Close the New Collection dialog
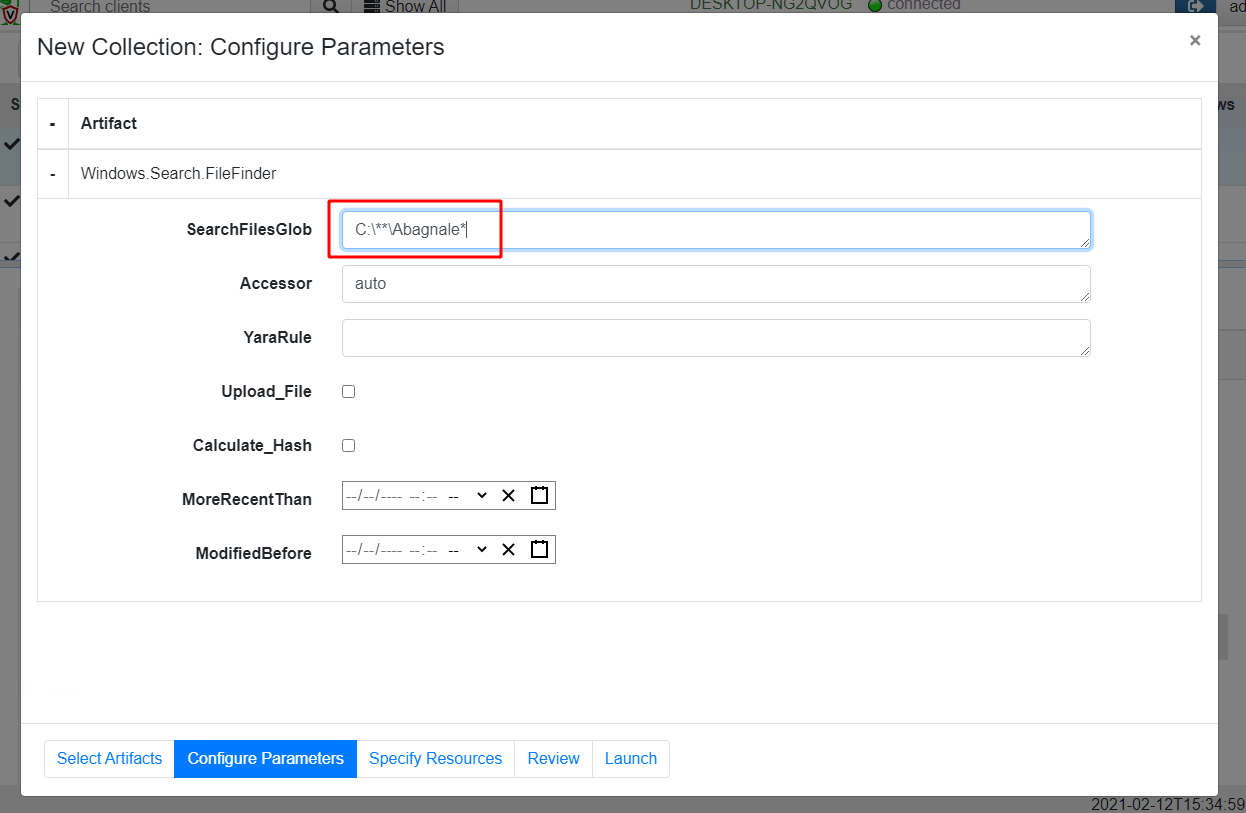 [1194, 41]
